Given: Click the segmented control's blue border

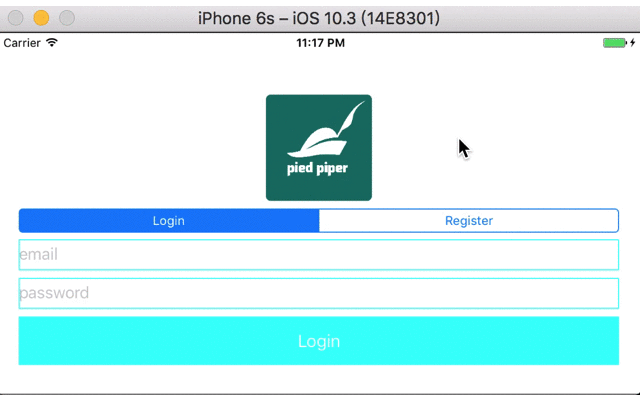Looking at the screenshot, I should click(618, 221).
